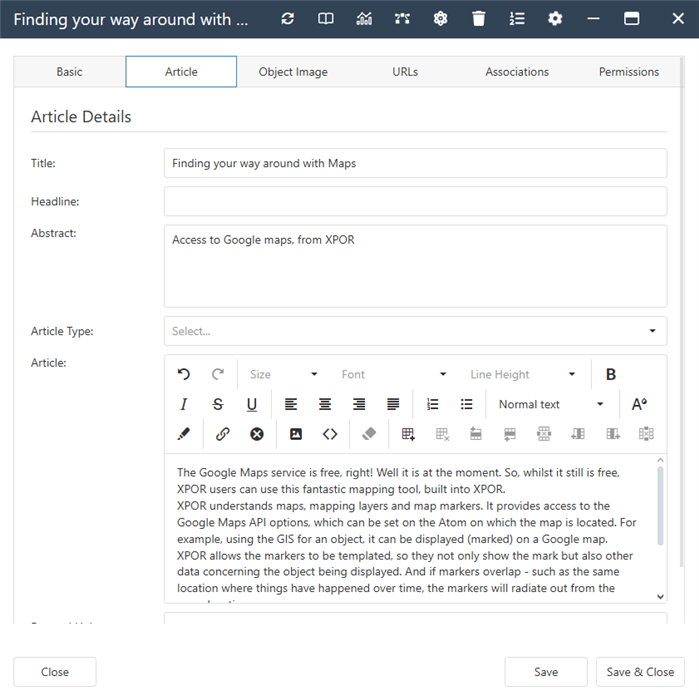The height and width of the screenshot is (700, 699).
Task: Click the delete row icon
Action: click(x=544, y=434)
